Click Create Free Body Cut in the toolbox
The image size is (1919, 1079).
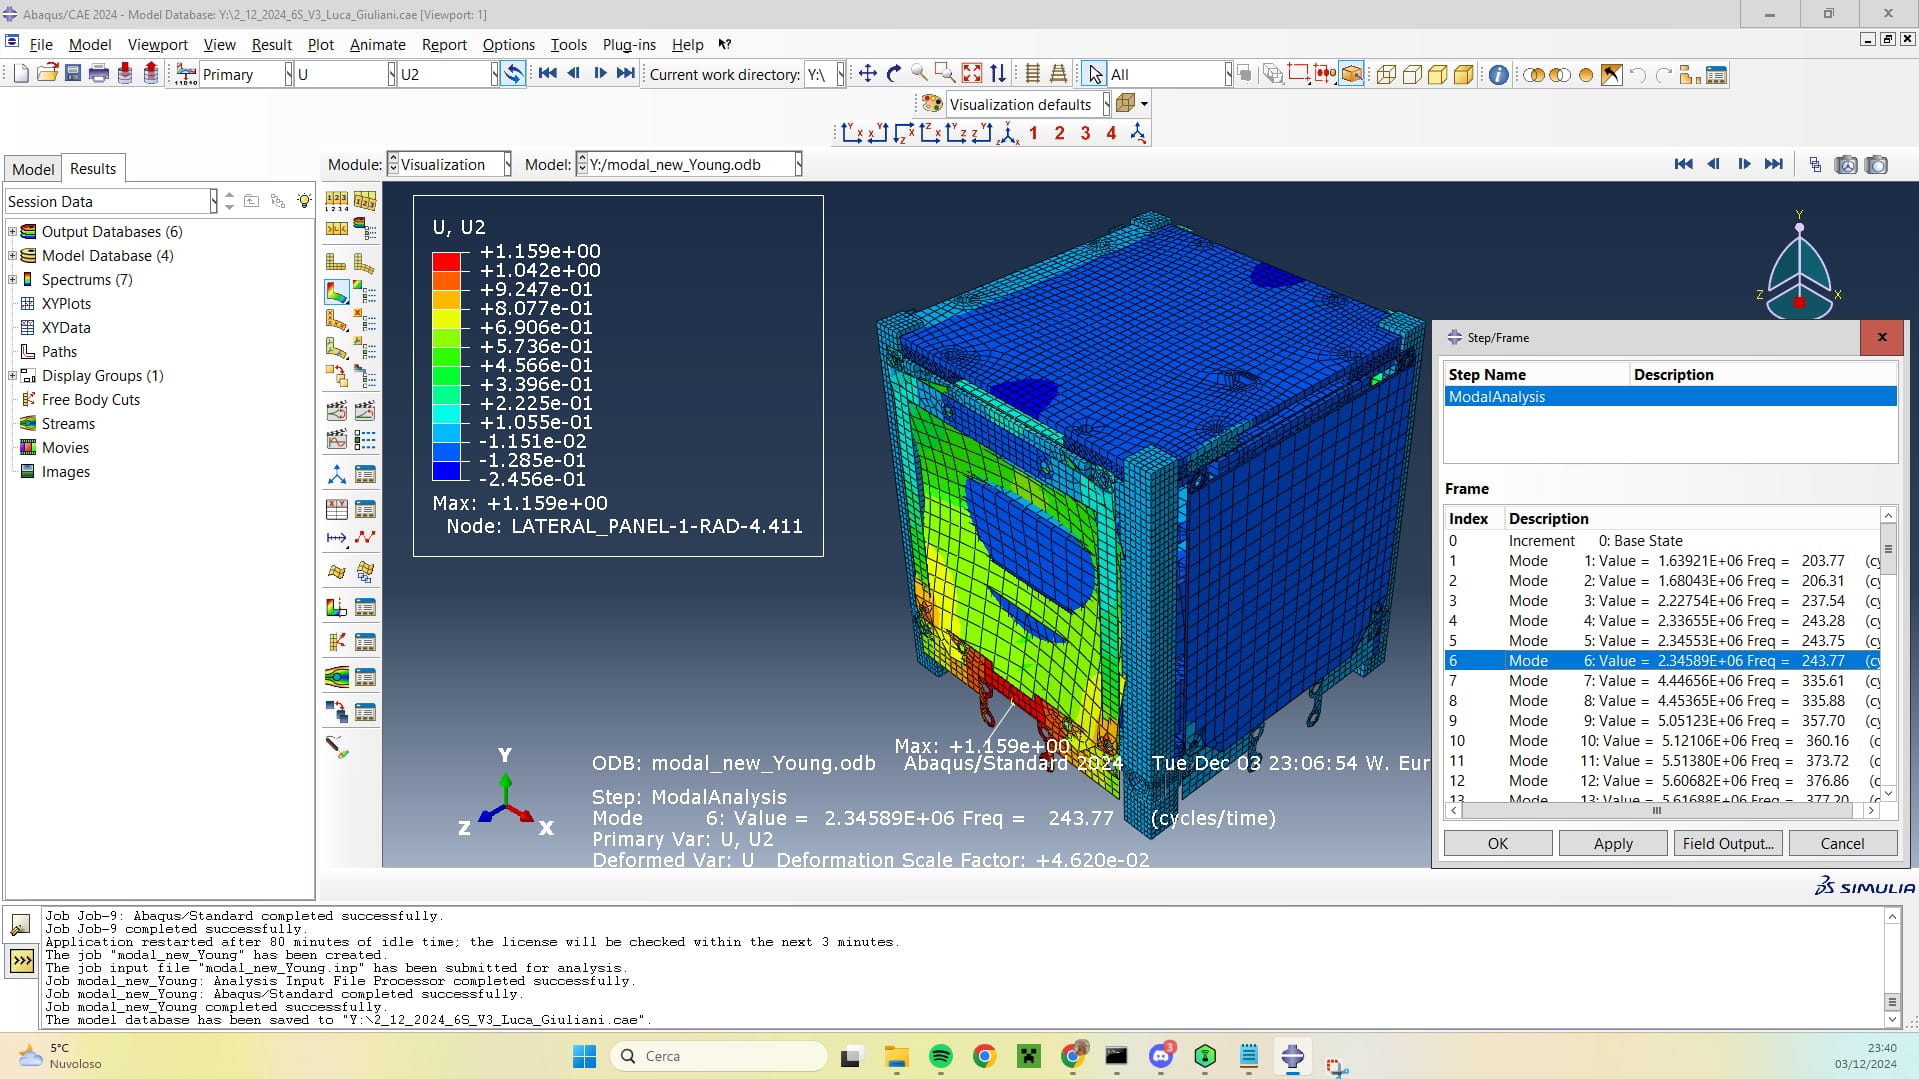click(x=336, y=642)
